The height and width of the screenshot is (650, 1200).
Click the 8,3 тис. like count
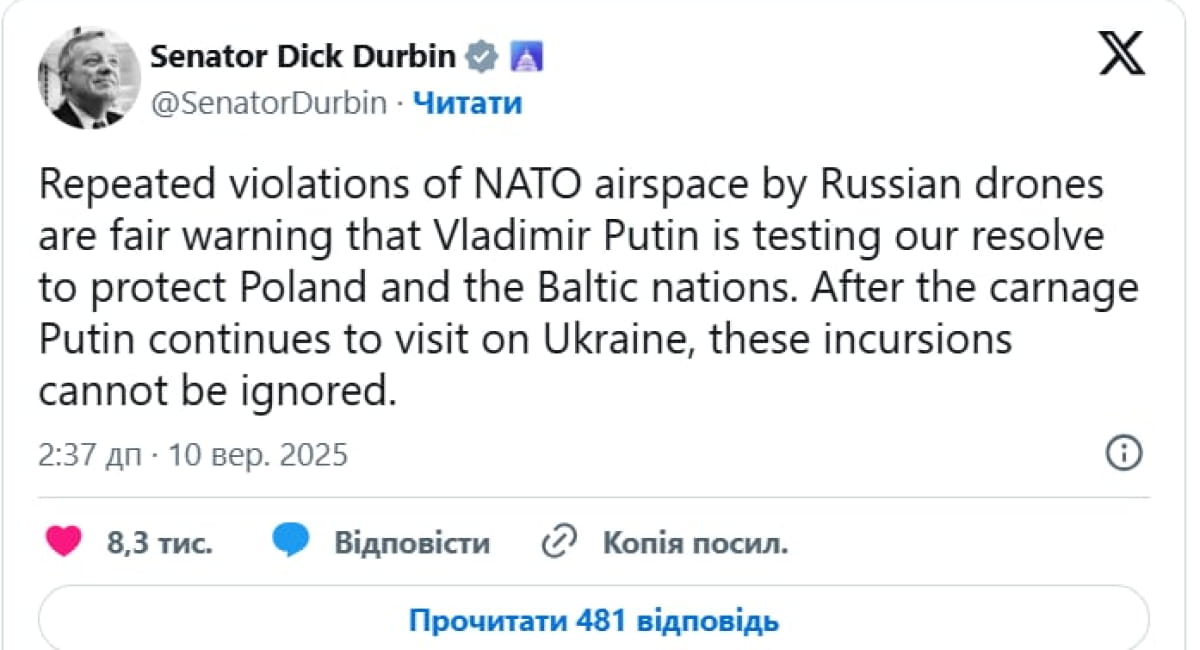pyautogui.click(x=159, y=543)
